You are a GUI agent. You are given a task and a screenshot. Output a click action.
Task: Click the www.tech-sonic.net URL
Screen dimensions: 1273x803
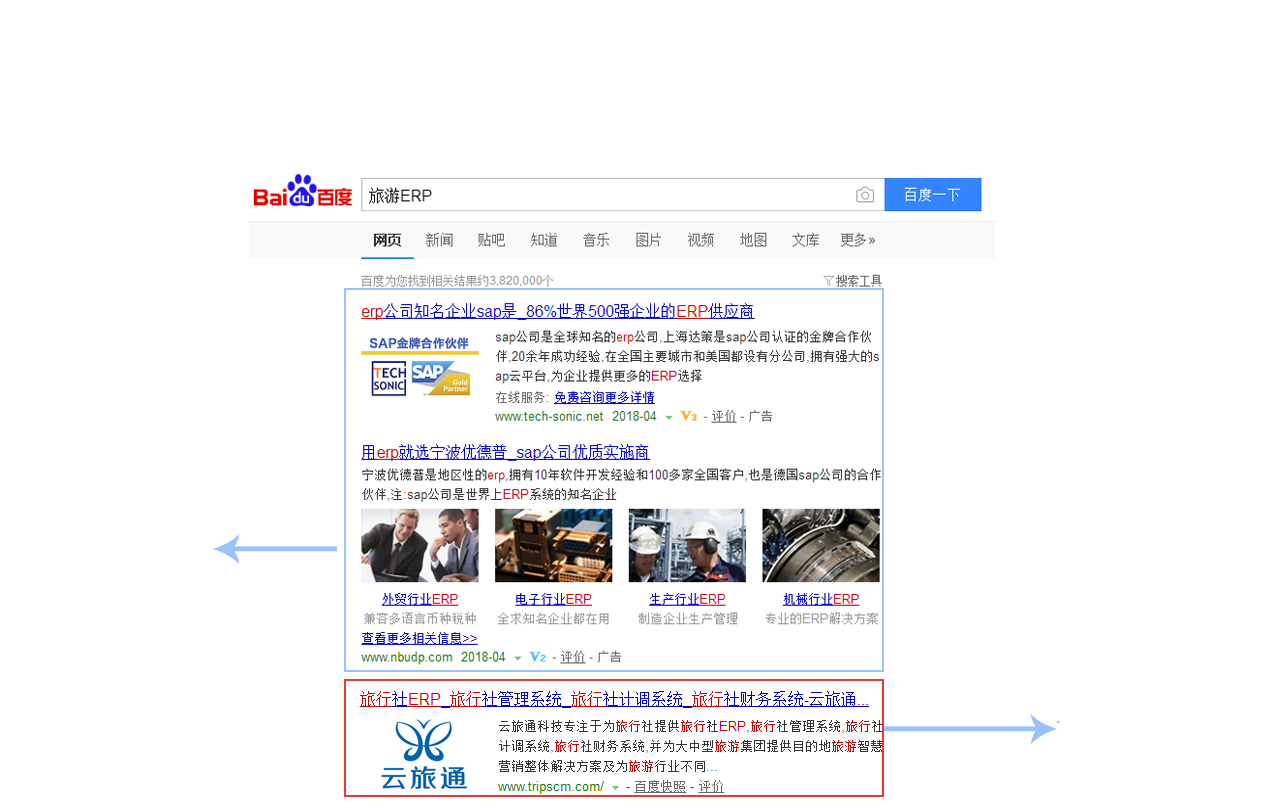click(549, 416)
